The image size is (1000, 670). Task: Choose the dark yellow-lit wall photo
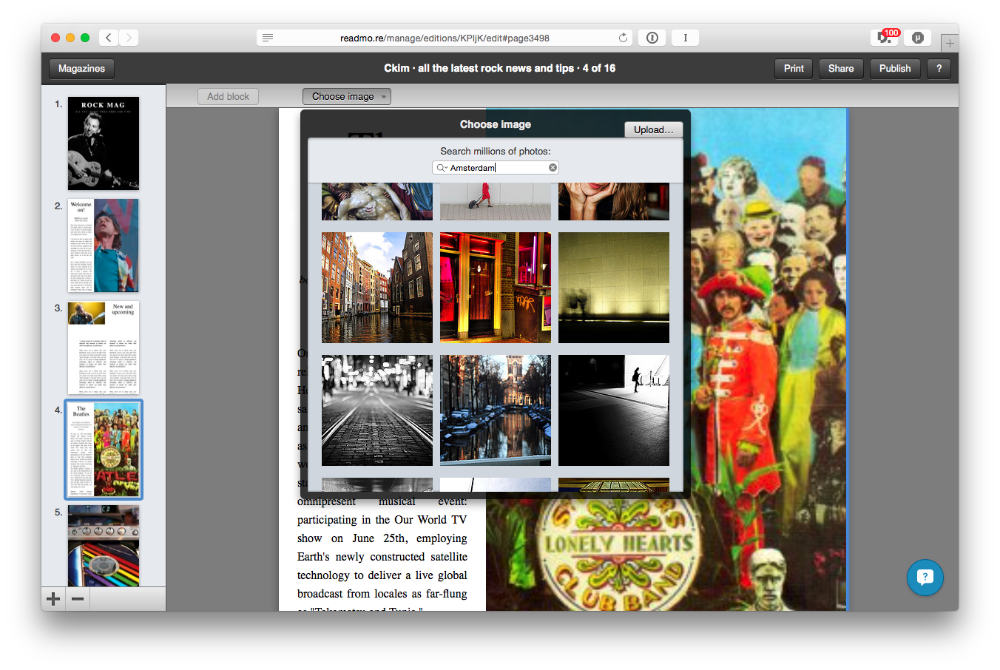click(x=614, y=288)
